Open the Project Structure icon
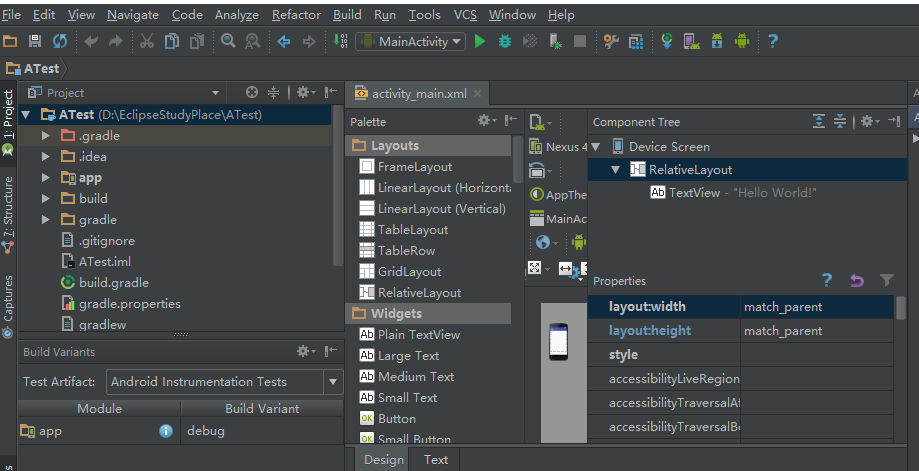 636,41
